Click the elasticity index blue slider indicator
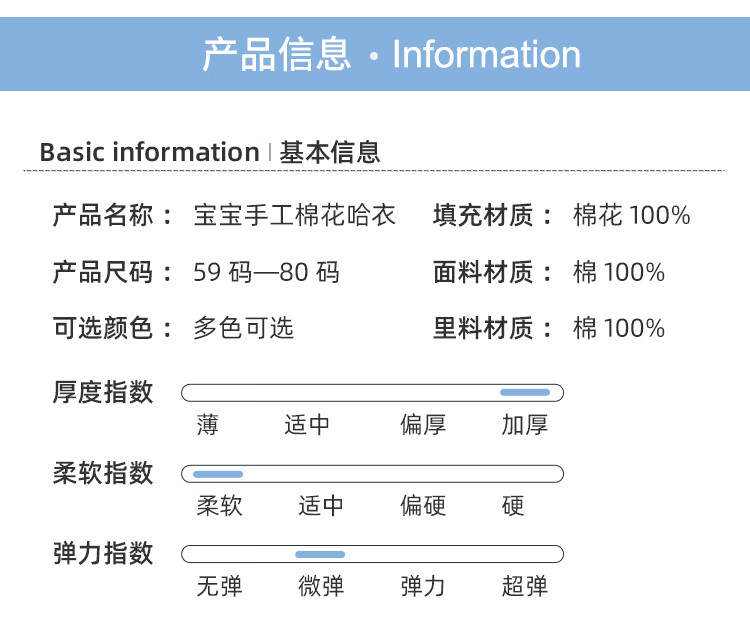 point(320,554)
